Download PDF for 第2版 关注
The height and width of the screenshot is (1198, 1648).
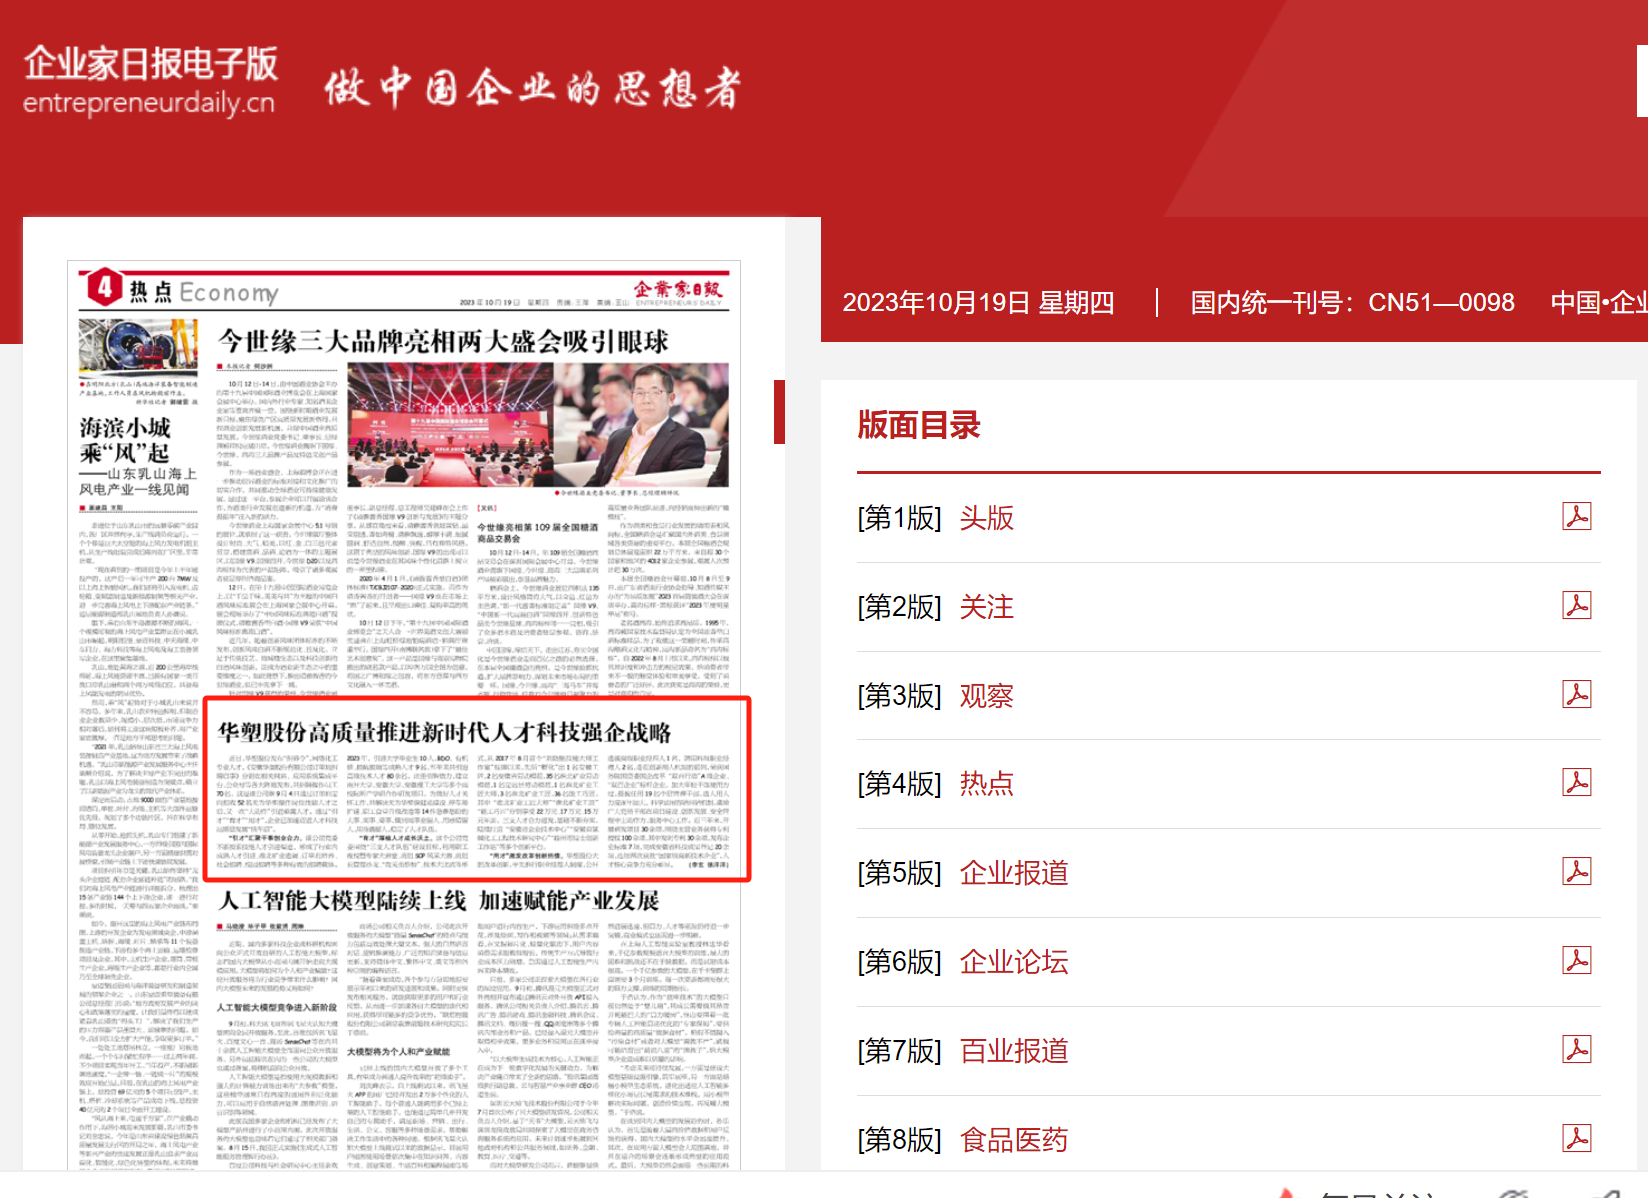[1576, 606]
